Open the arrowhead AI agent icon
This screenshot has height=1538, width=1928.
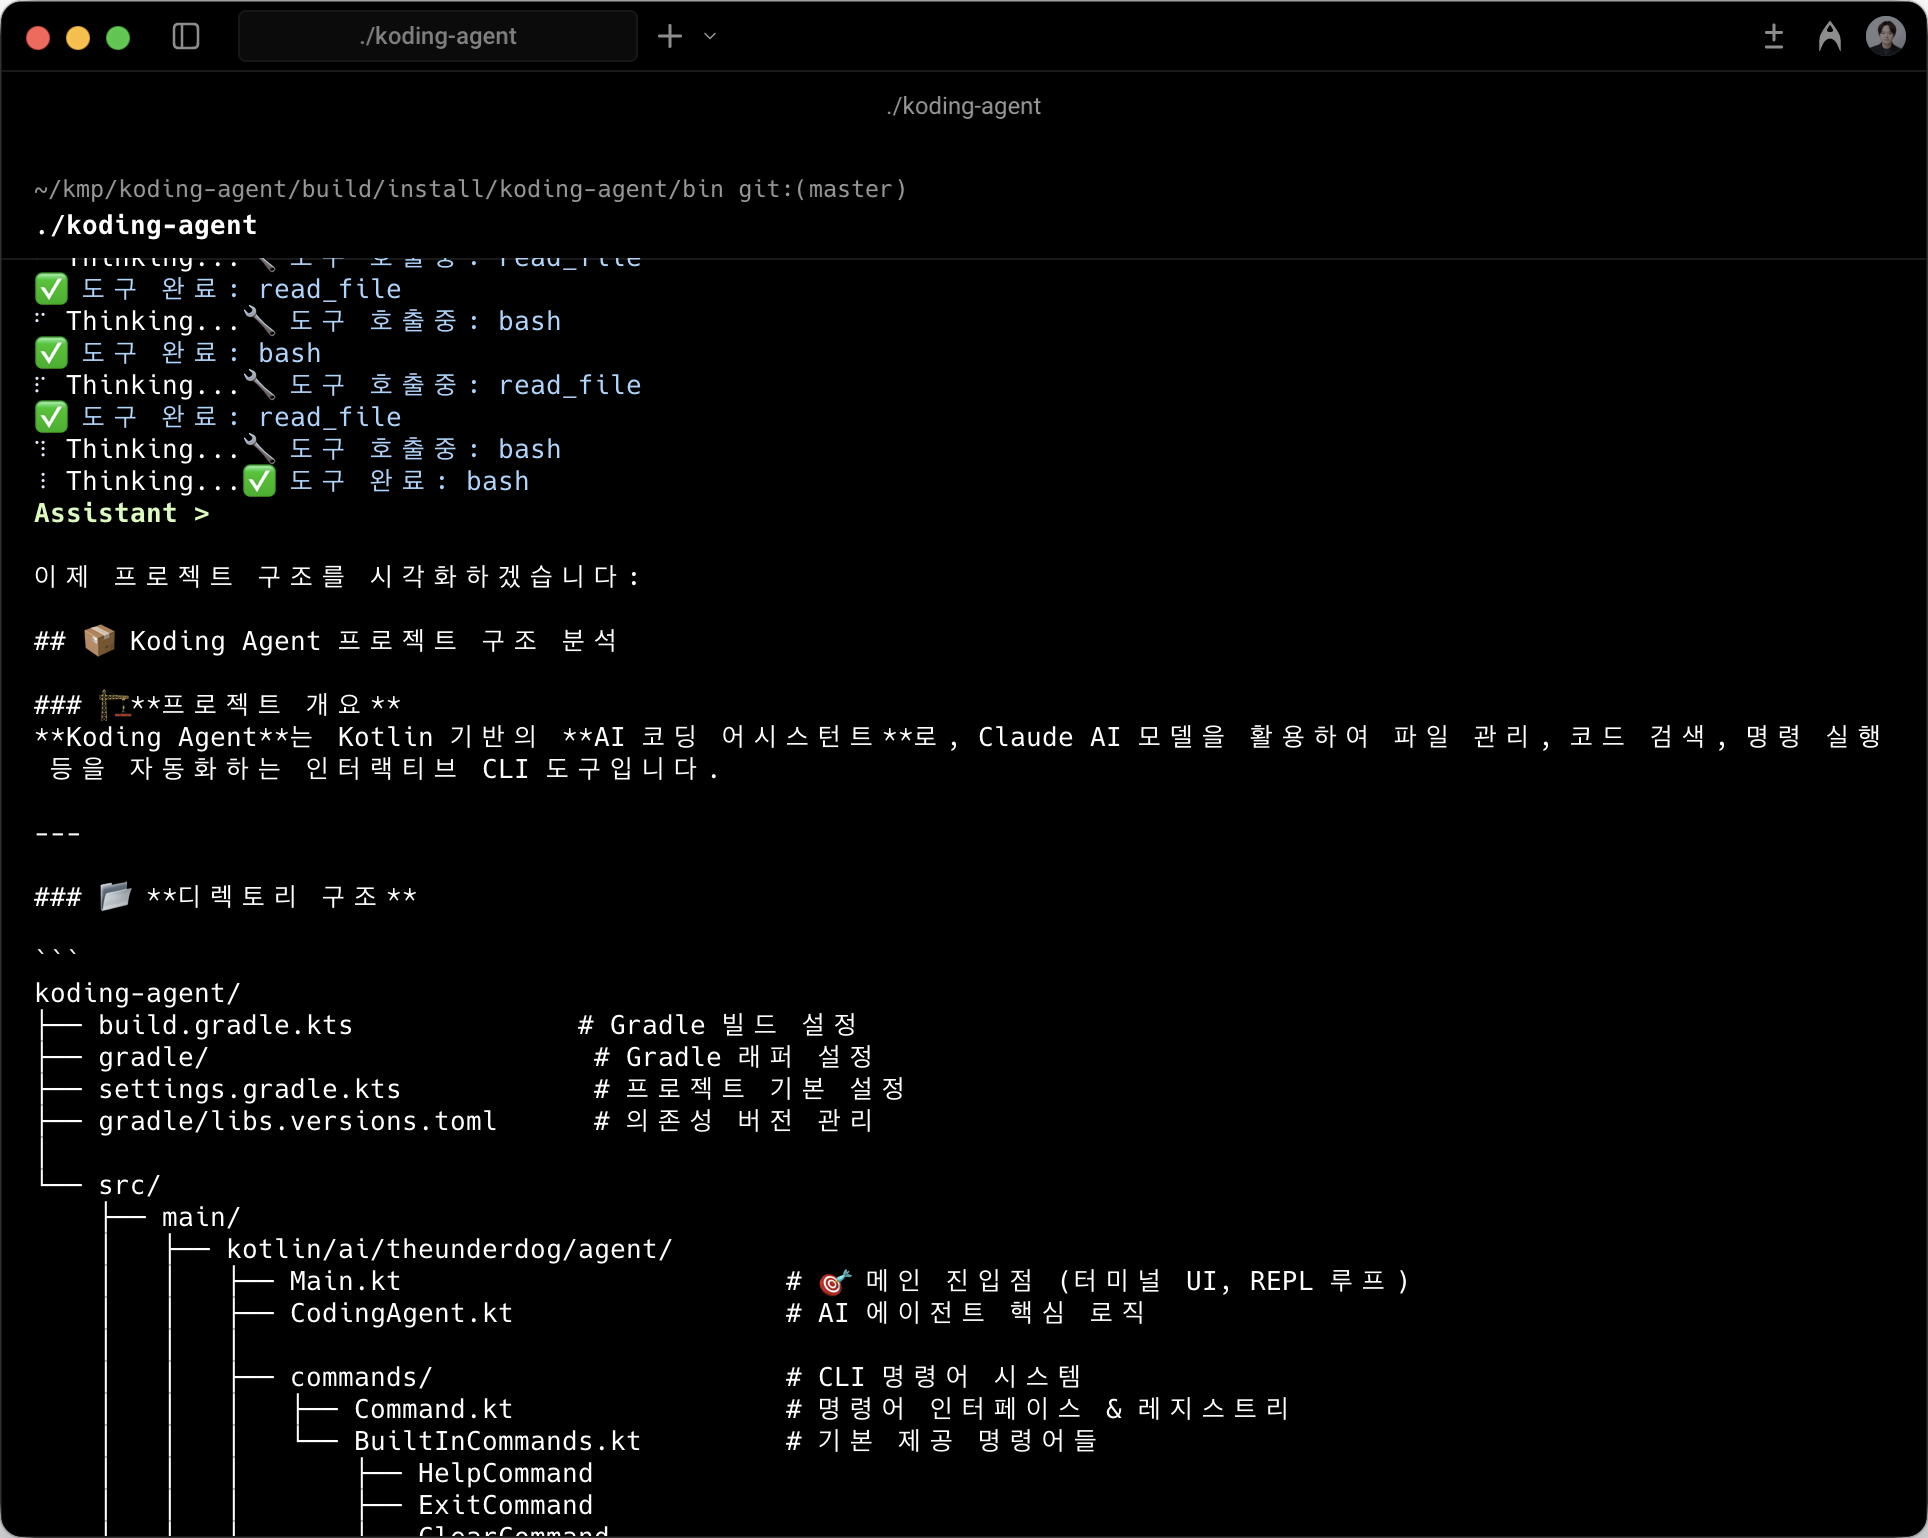coord(1829,37)
